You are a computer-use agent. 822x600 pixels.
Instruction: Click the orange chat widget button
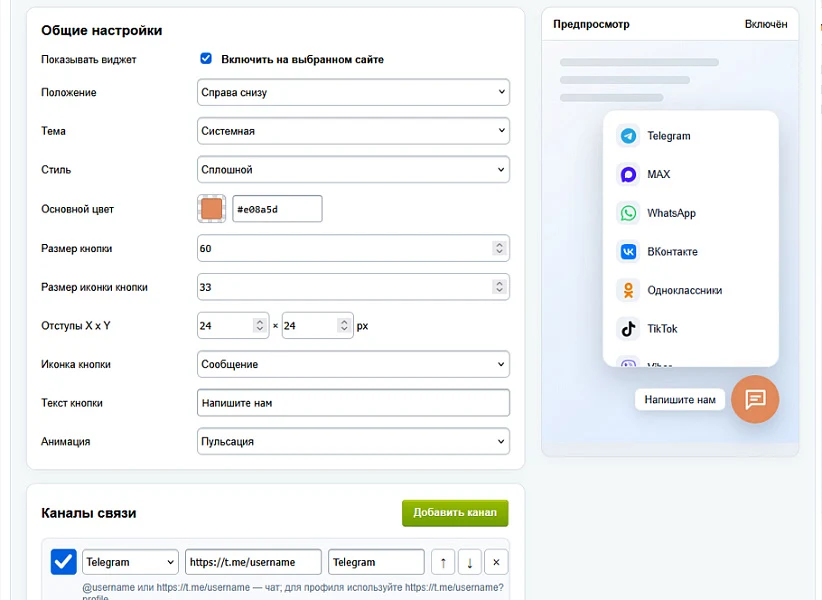[x=755, y=399]
